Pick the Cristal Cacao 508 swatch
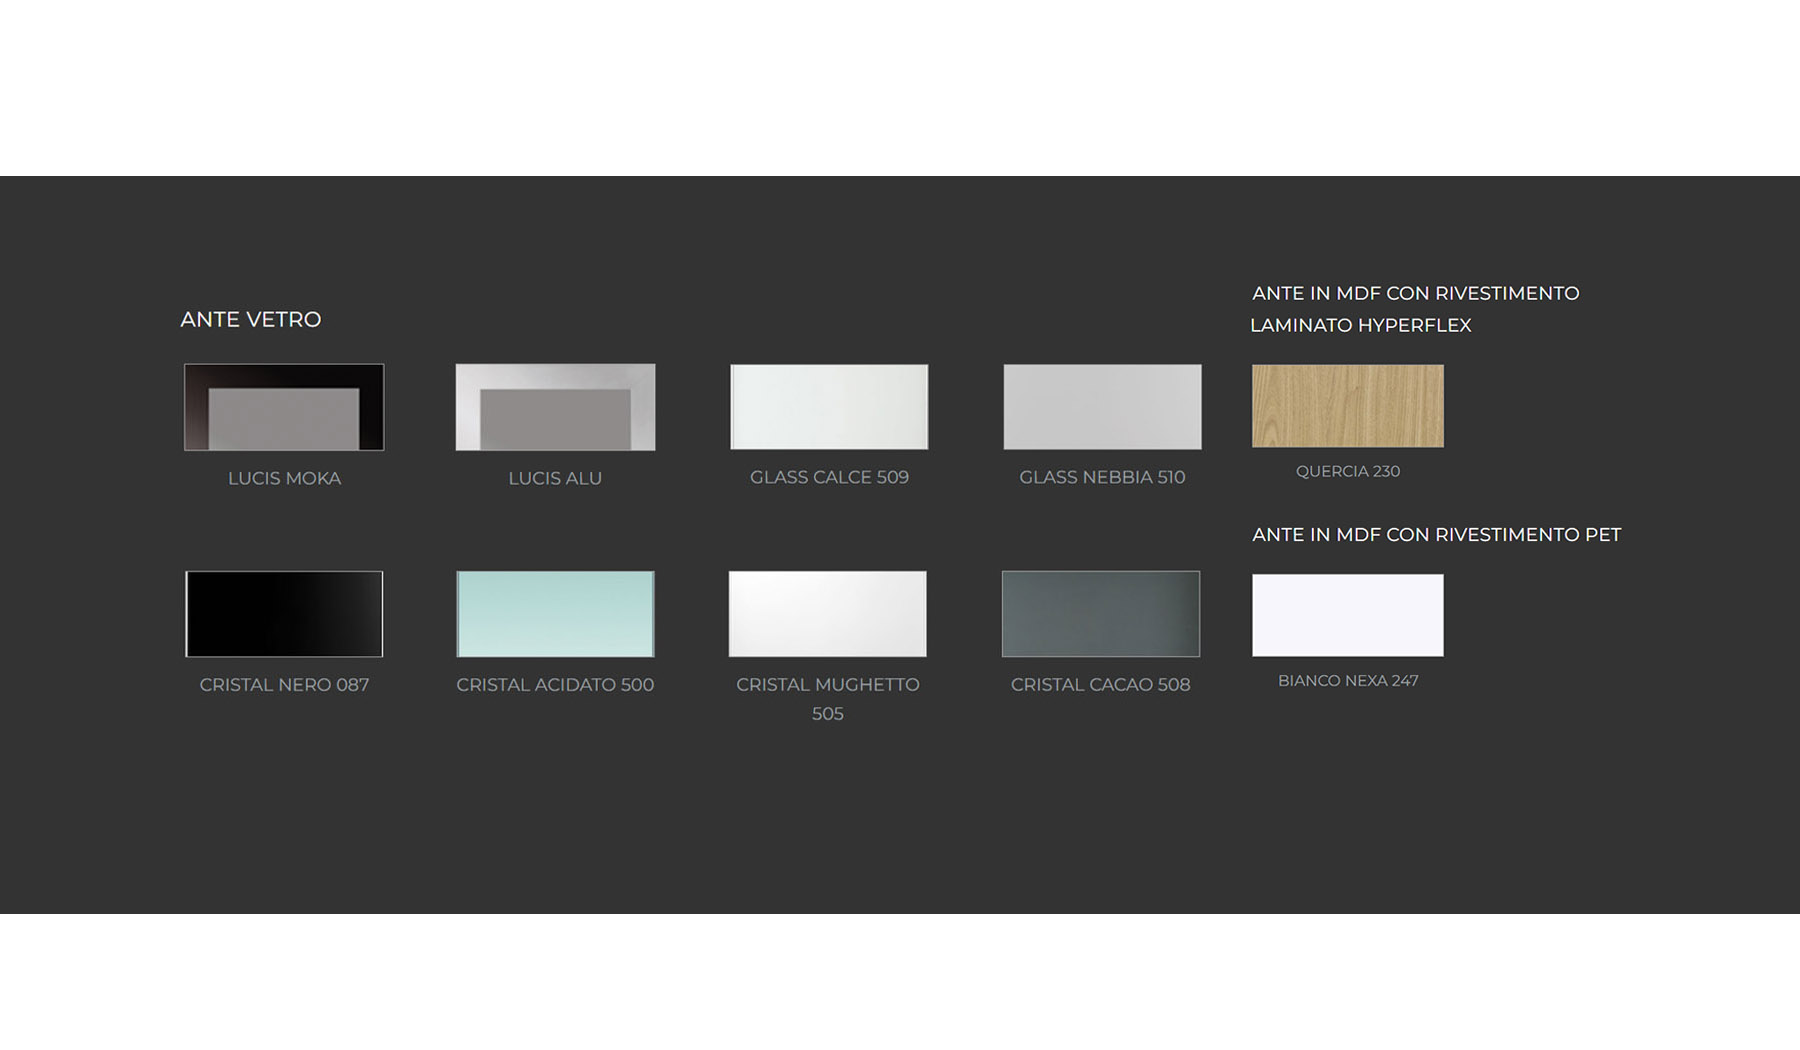This screenshot has width=1800, height=1050. [x=1100, y=614]
